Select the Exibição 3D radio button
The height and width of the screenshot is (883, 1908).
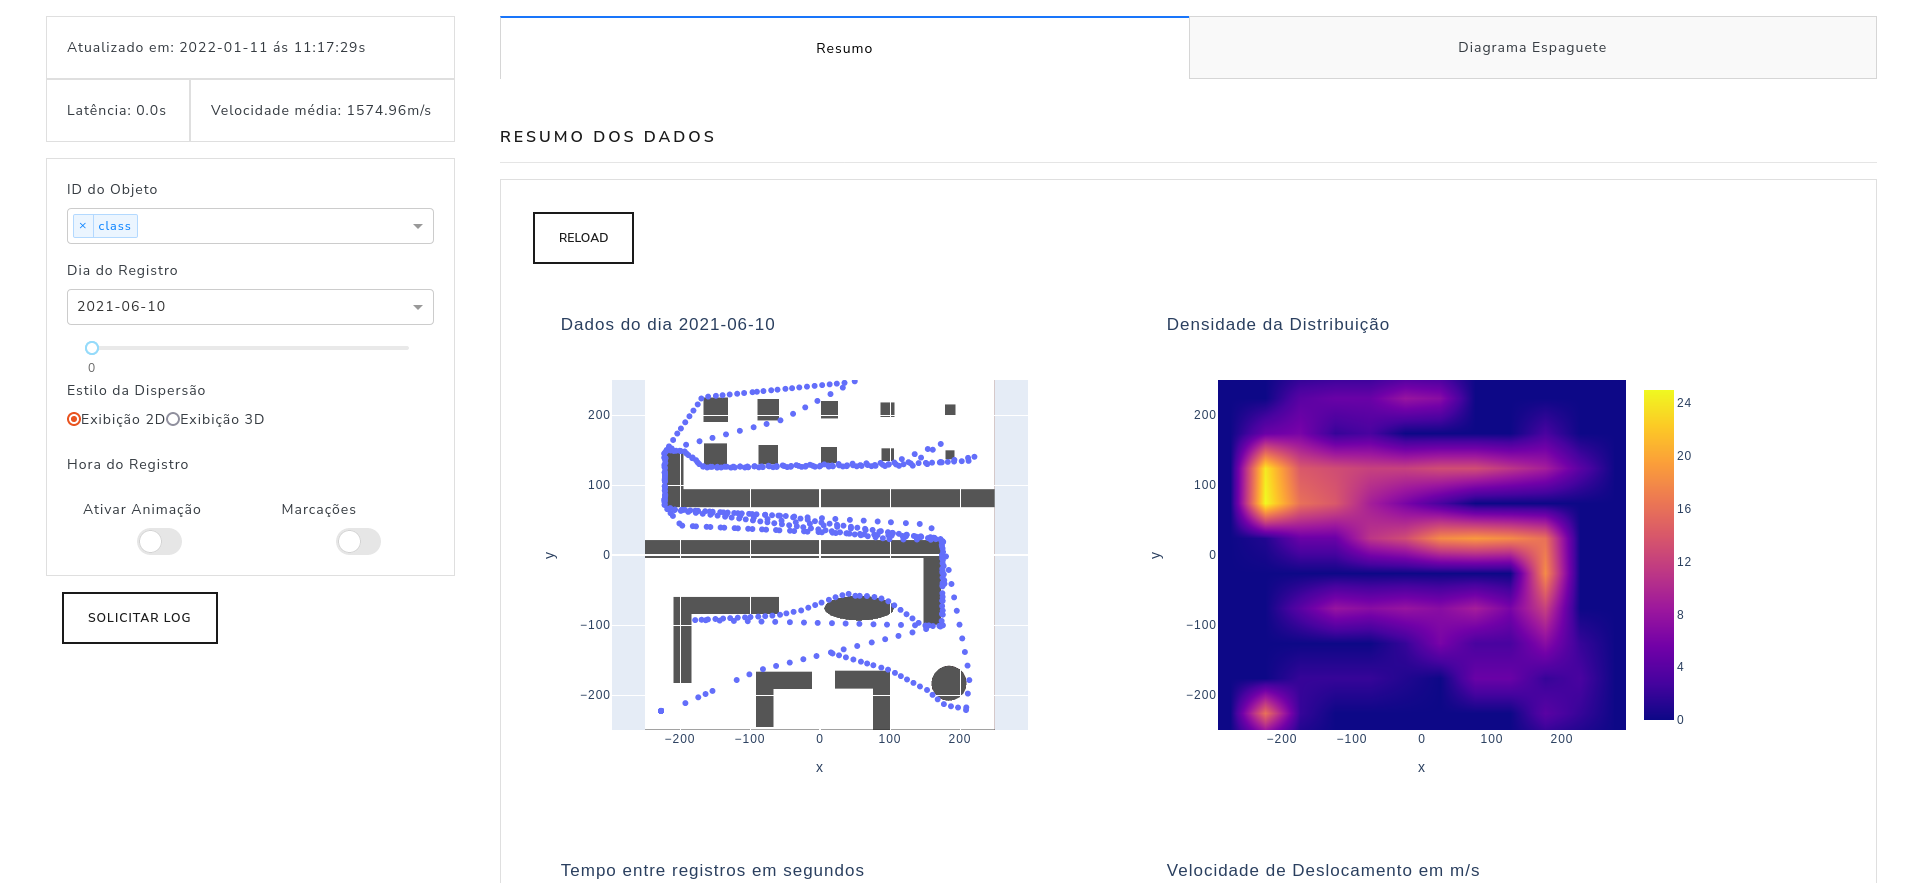173,419
